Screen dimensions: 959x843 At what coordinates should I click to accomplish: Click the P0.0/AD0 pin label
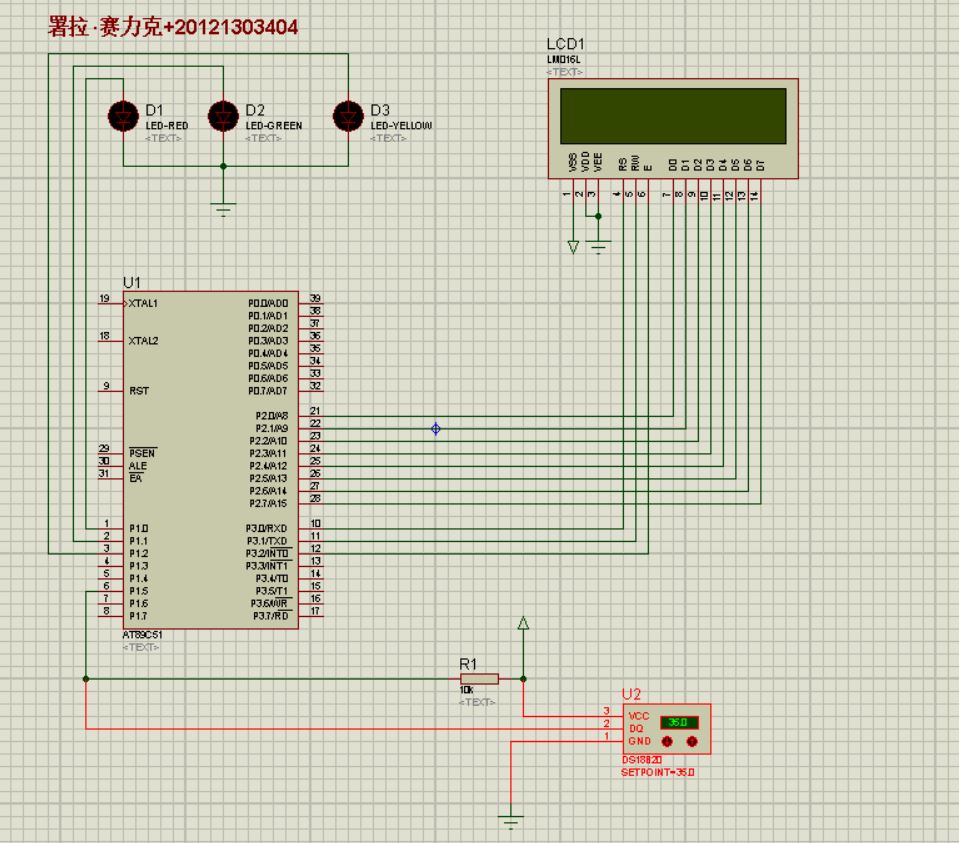point(268,303)
